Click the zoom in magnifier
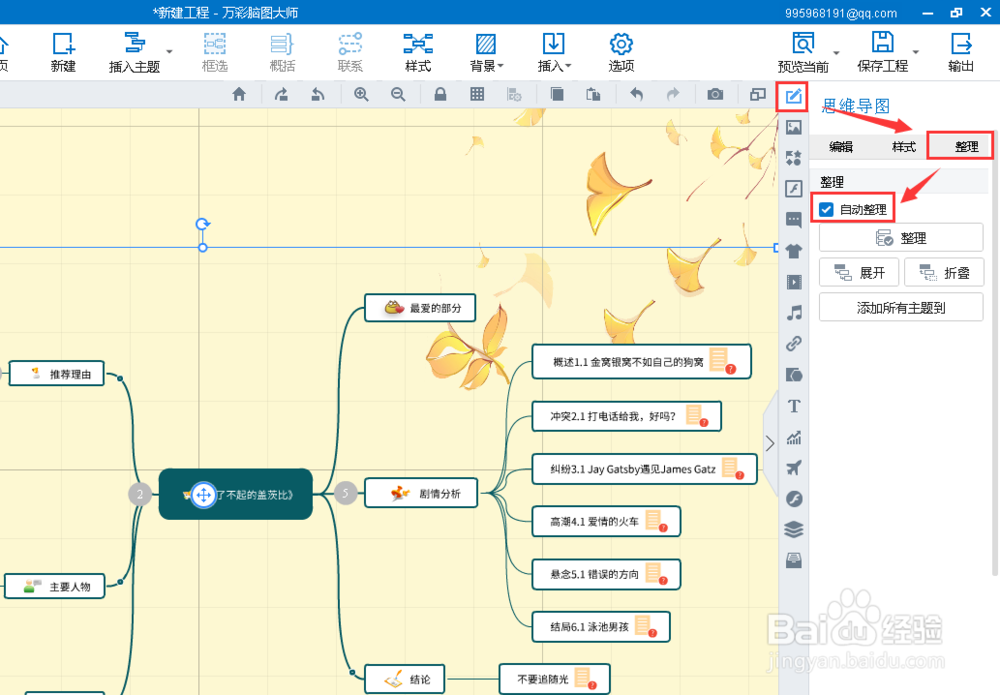Screen dimensions: 1000x695 tap(361, 94)
